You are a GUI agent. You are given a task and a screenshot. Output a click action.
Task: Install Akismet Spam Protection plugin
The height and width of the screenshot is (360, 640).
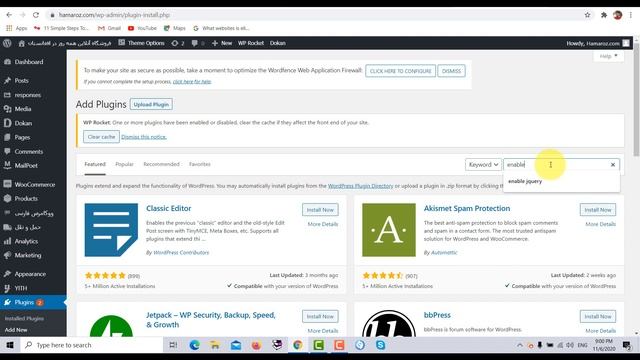[598, 210]
